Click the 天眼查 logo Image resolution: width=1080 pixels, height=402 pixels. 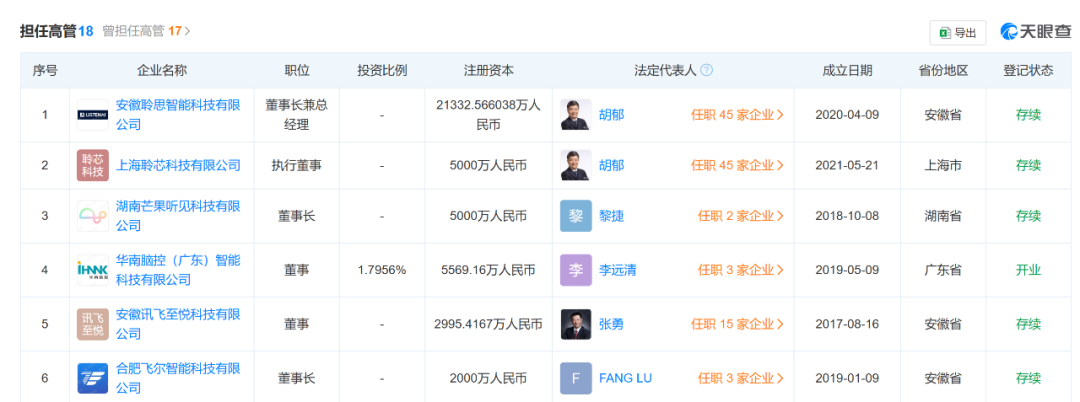click(1035, 32)
